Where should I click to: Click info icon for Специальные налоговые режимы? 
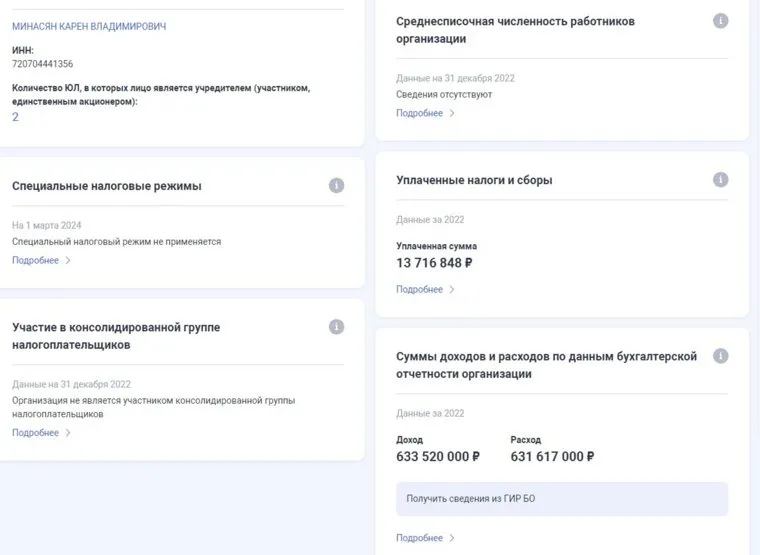tap(337, 185)
